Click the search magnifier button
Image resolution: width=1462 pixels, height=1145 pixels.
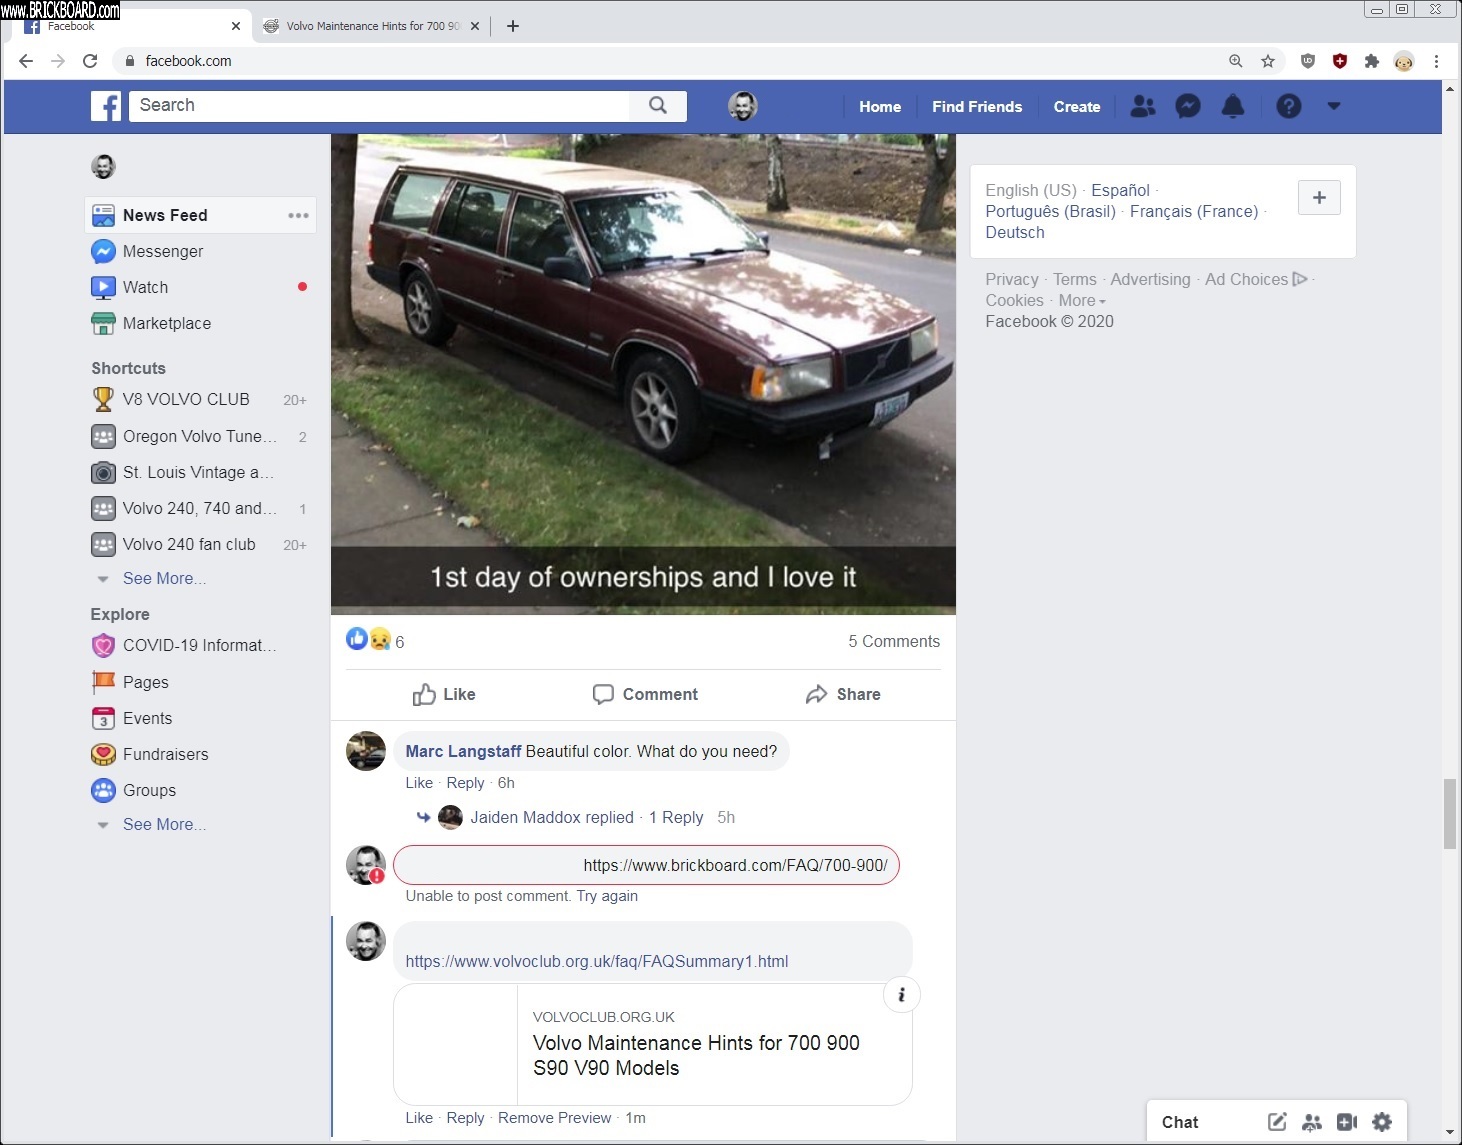(658, 106)
